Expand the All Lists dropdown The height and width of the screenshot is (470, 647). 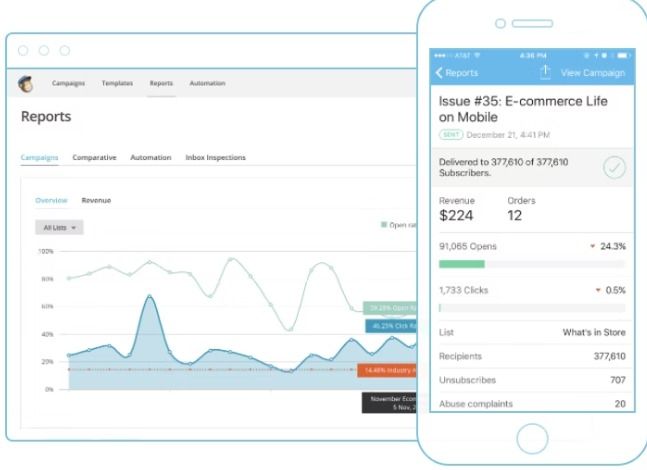[59, 227]
